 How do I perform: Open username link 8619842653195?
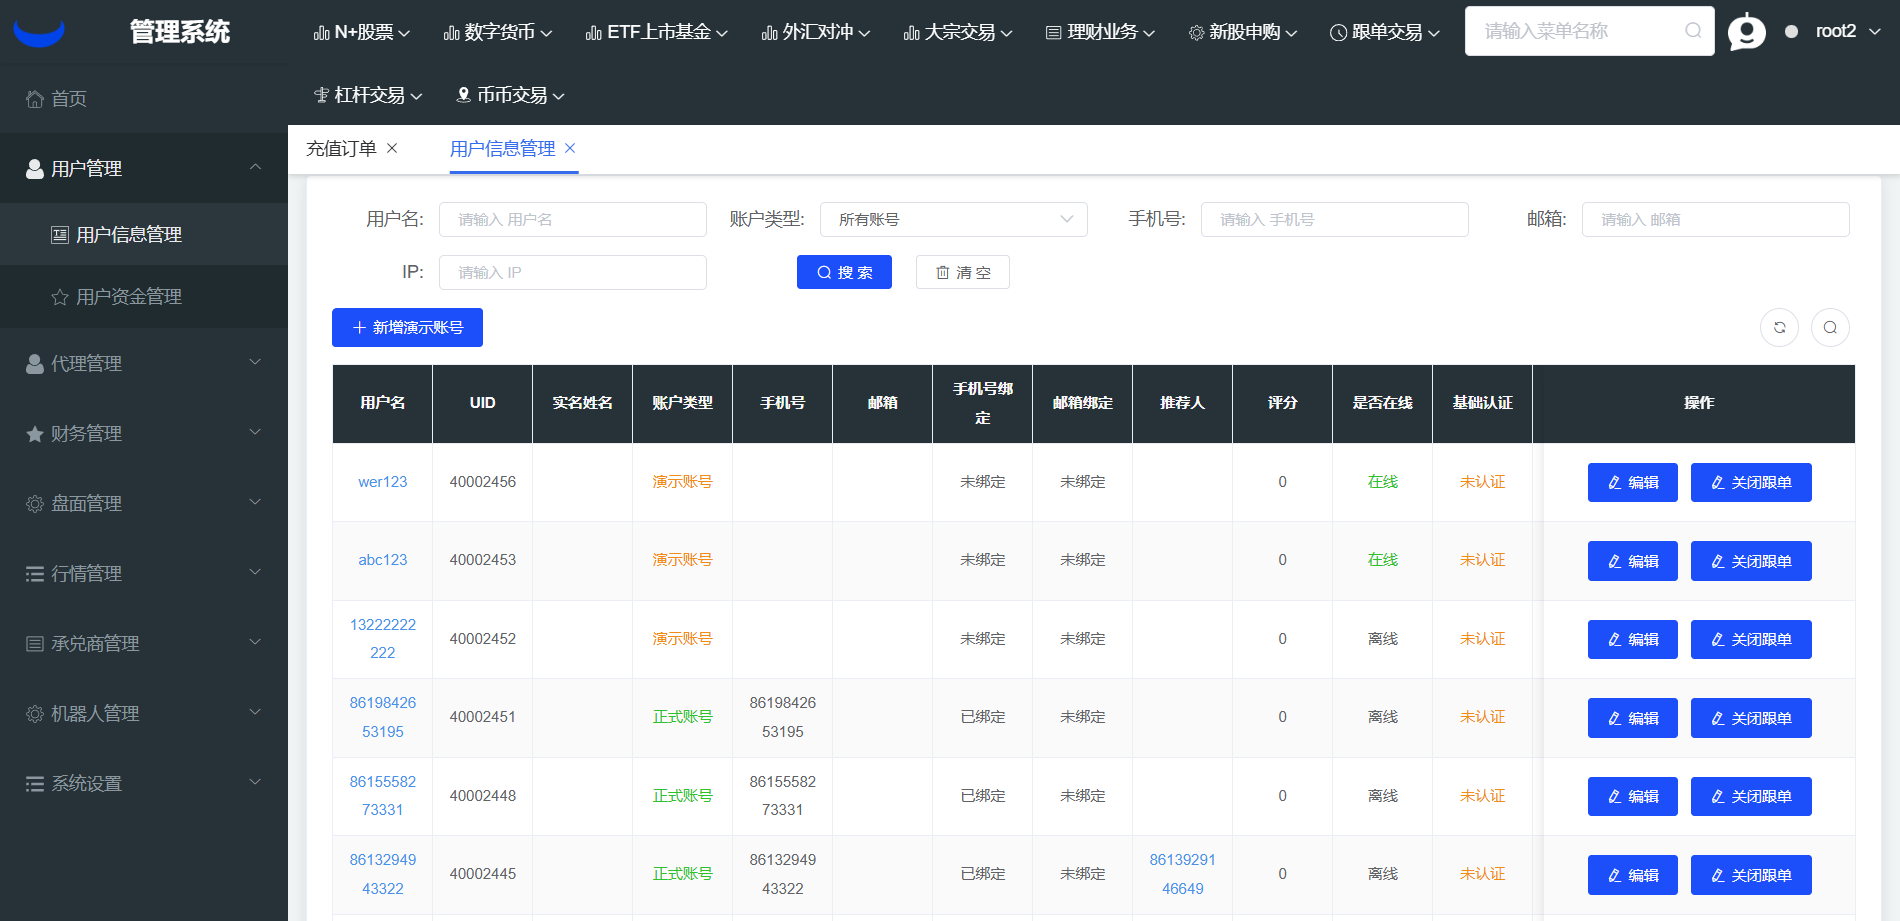point(383,717)
